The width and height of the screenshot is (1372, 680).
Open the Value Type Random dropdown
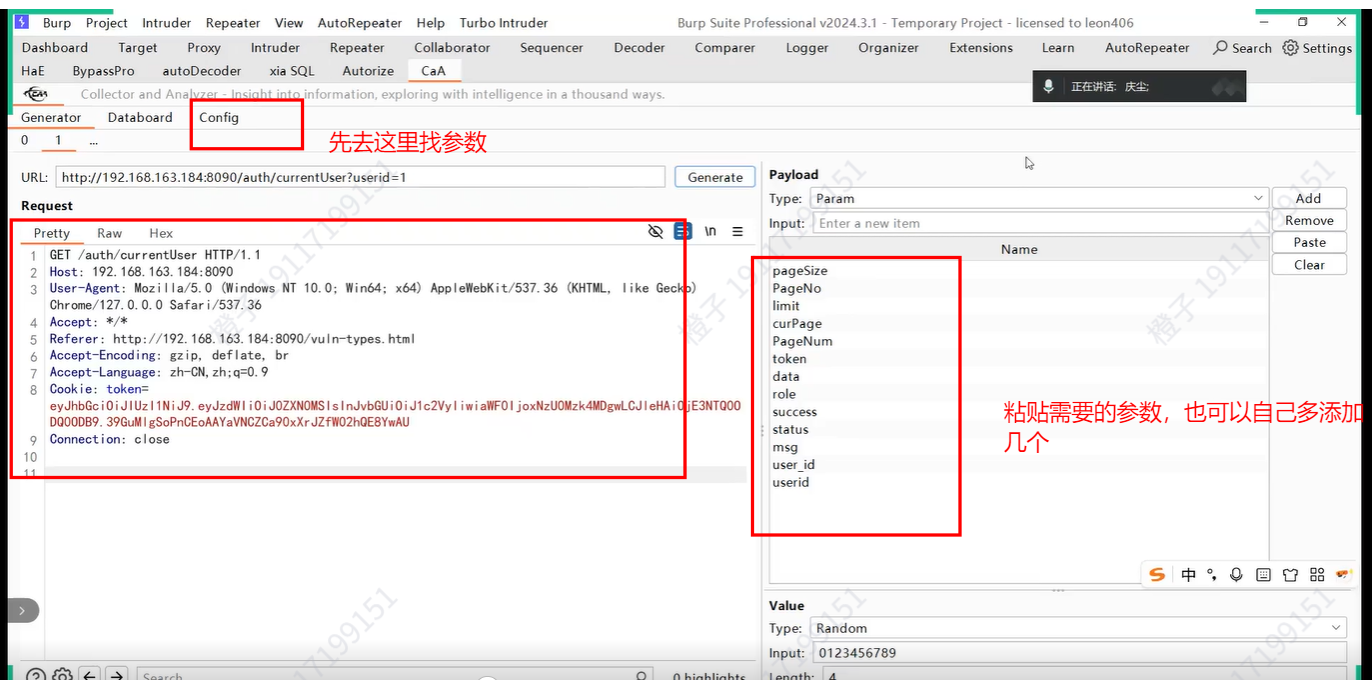tap(1079, 628)
